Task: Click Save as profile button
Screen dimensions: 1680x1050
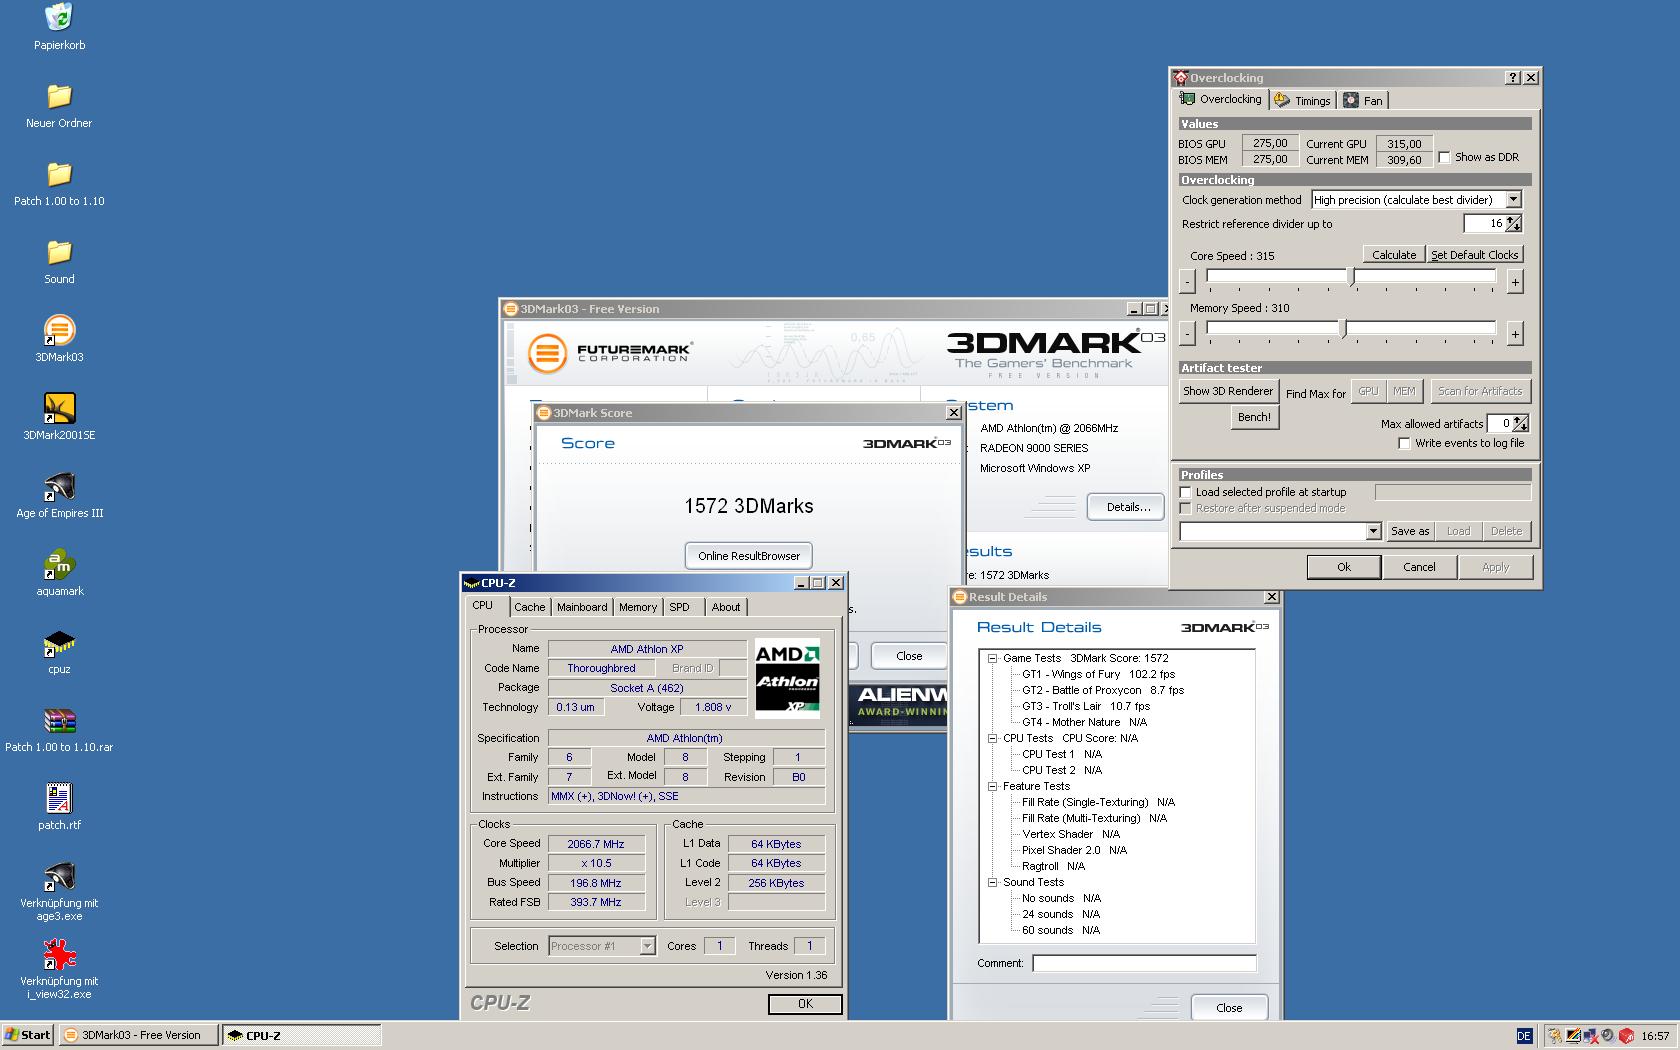Action: click(1410, 531)
